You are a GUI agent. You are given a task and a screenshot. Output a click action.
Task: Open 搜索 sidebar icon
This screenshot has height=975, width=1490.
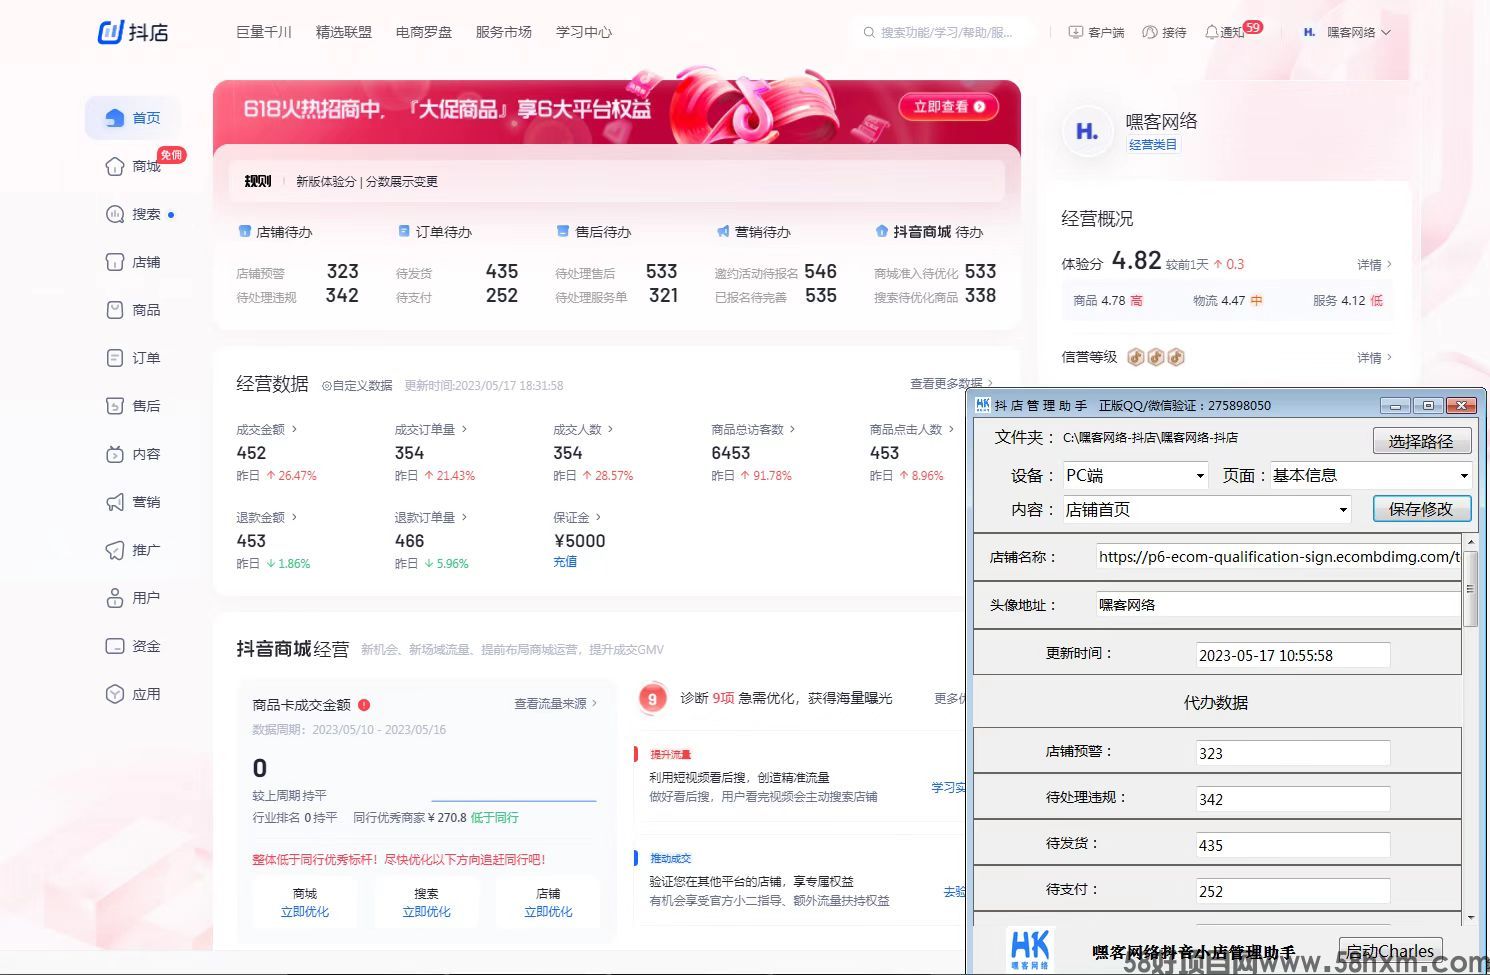click(115, 214)
